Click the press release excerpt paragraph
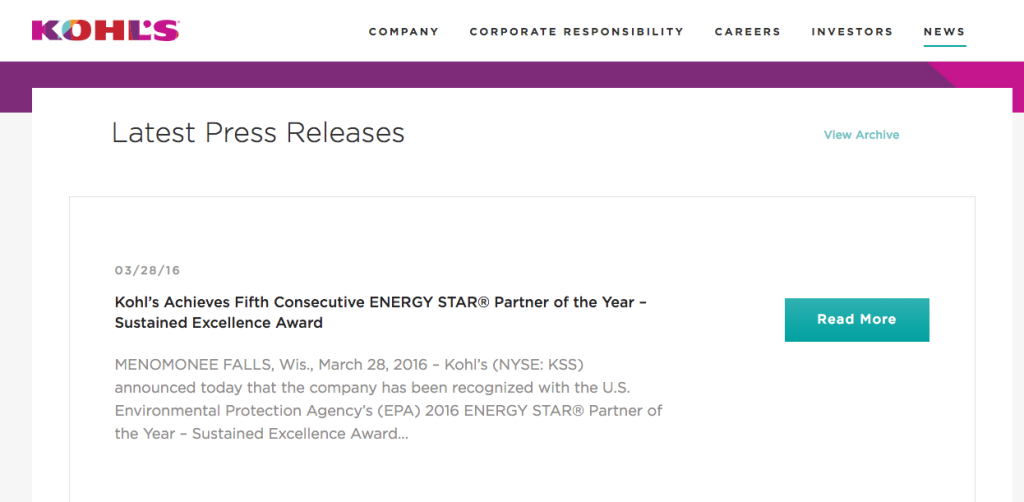 389,399
